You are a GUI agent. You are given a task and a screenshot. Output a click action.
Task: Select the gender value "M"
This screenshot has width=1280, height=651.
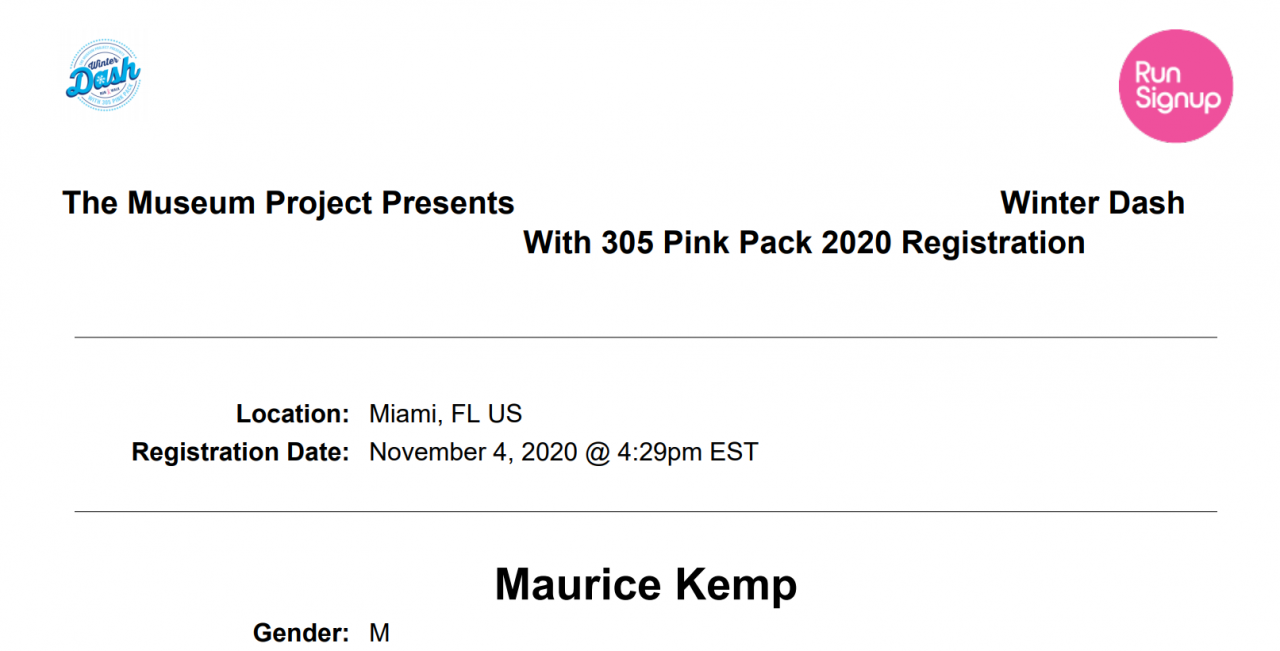point(379,633)
